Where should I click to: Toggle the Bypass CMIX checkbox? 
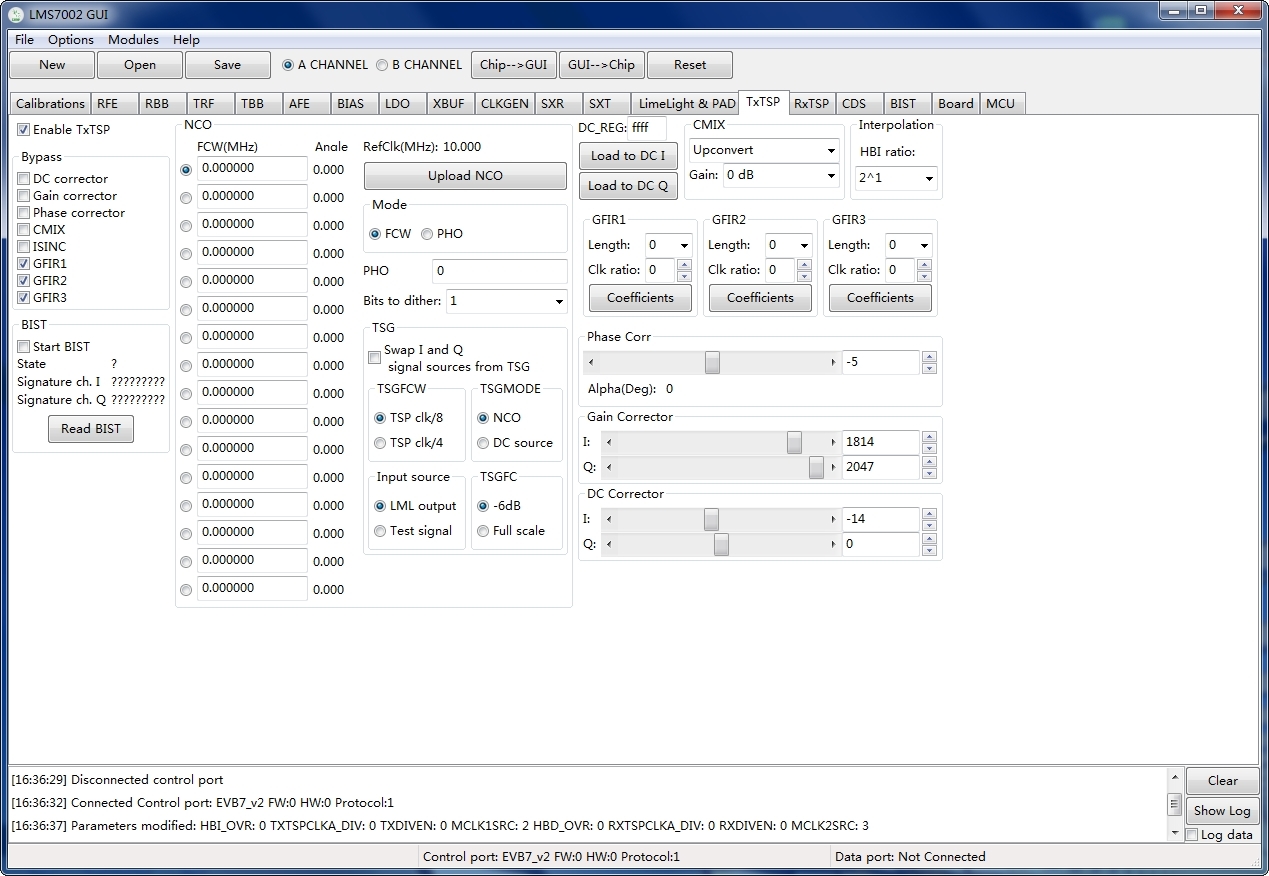tap(24, 230)
